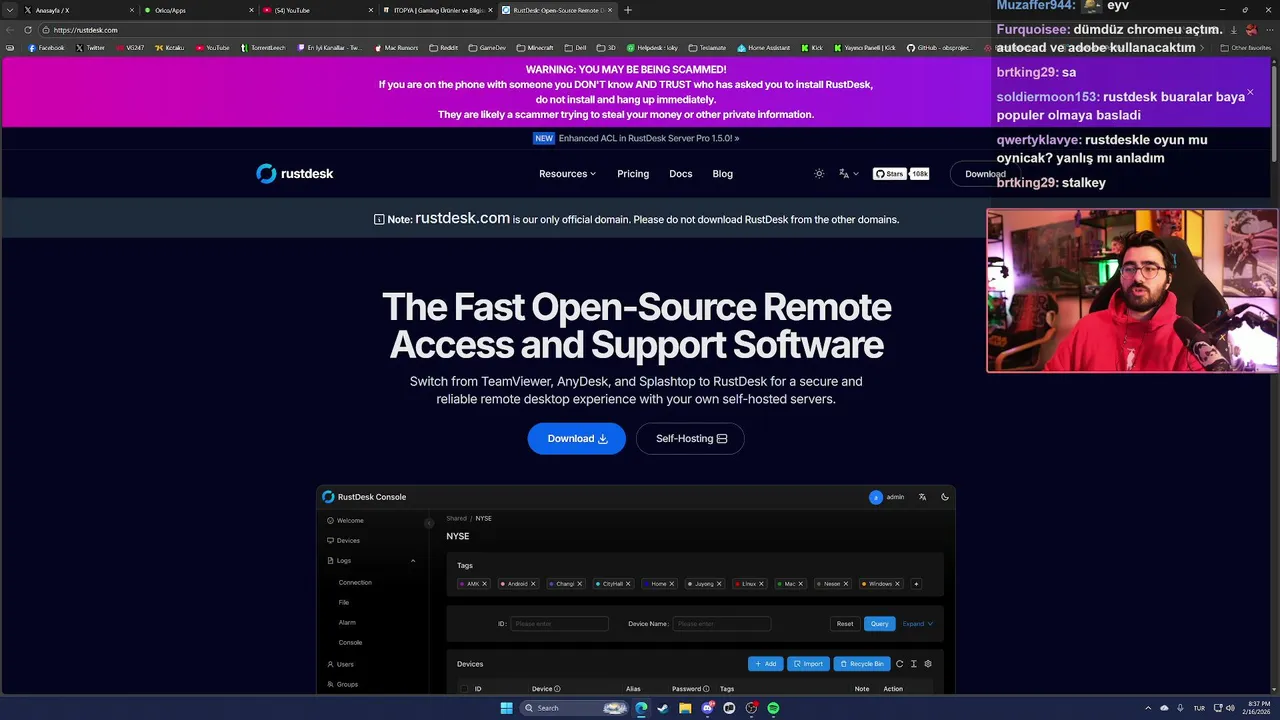Open the Recycle Bin in Devices panel
The height and width of the screenshot is (720, 1280).
[x=862, y=664]
